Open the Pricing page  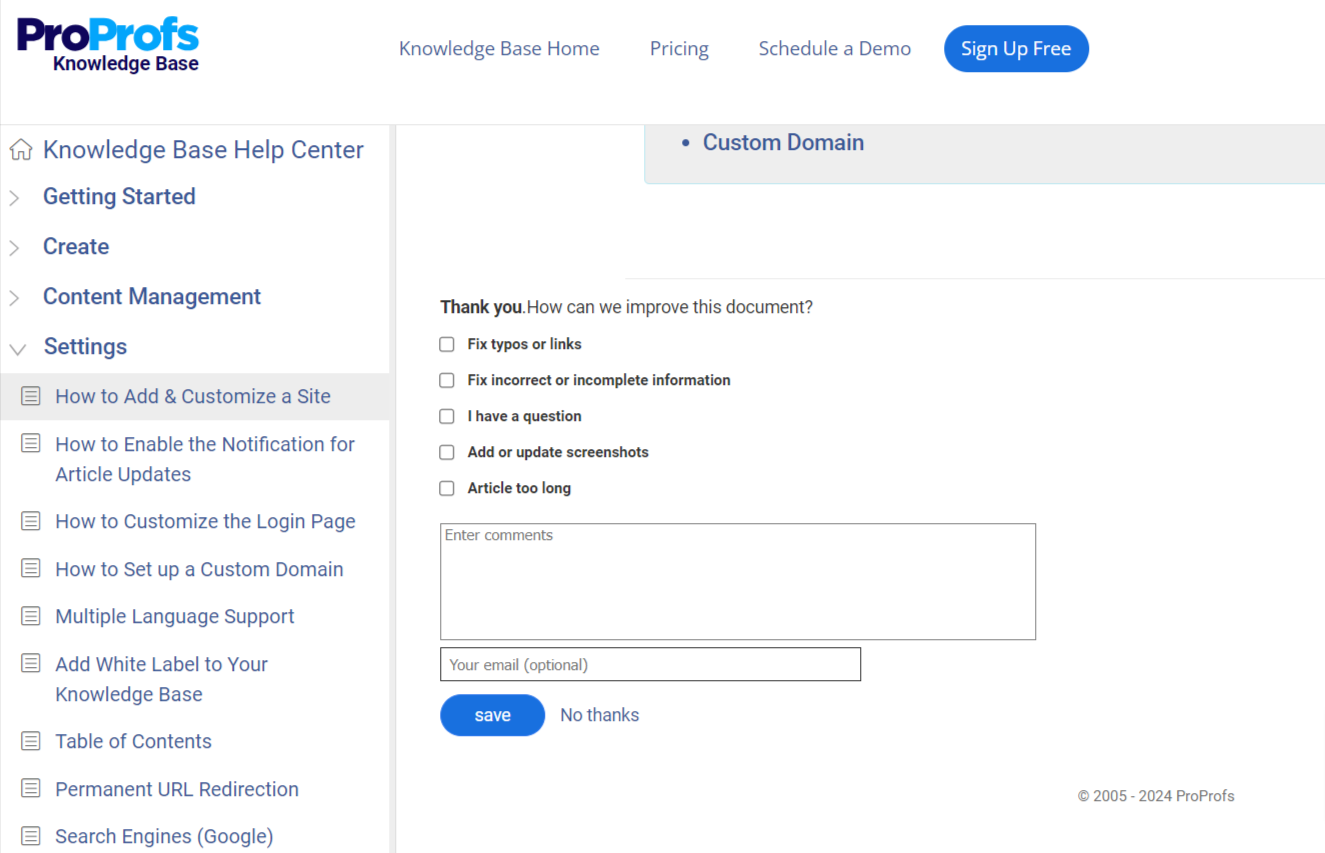click(x=679, y=48)
